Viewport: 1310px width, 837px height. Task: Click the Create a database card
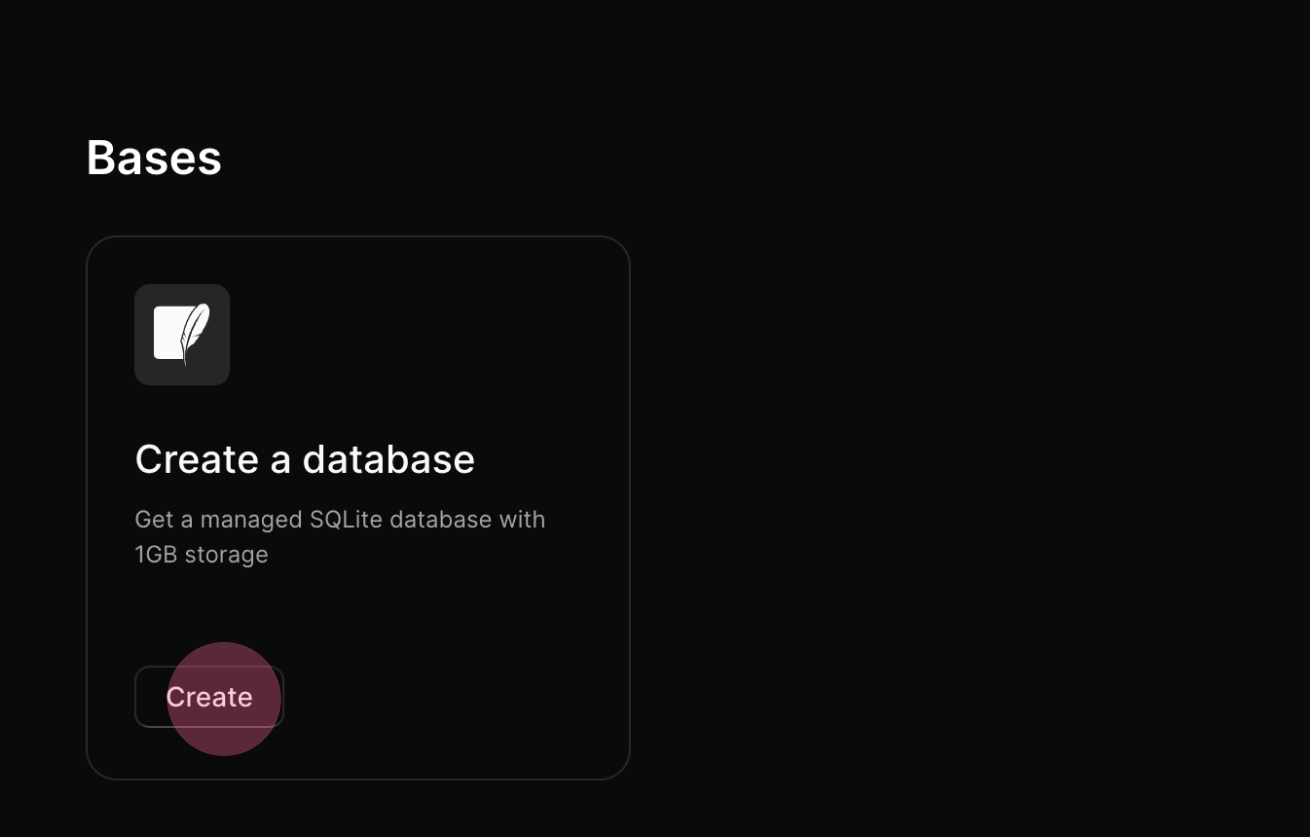[358, 508]
